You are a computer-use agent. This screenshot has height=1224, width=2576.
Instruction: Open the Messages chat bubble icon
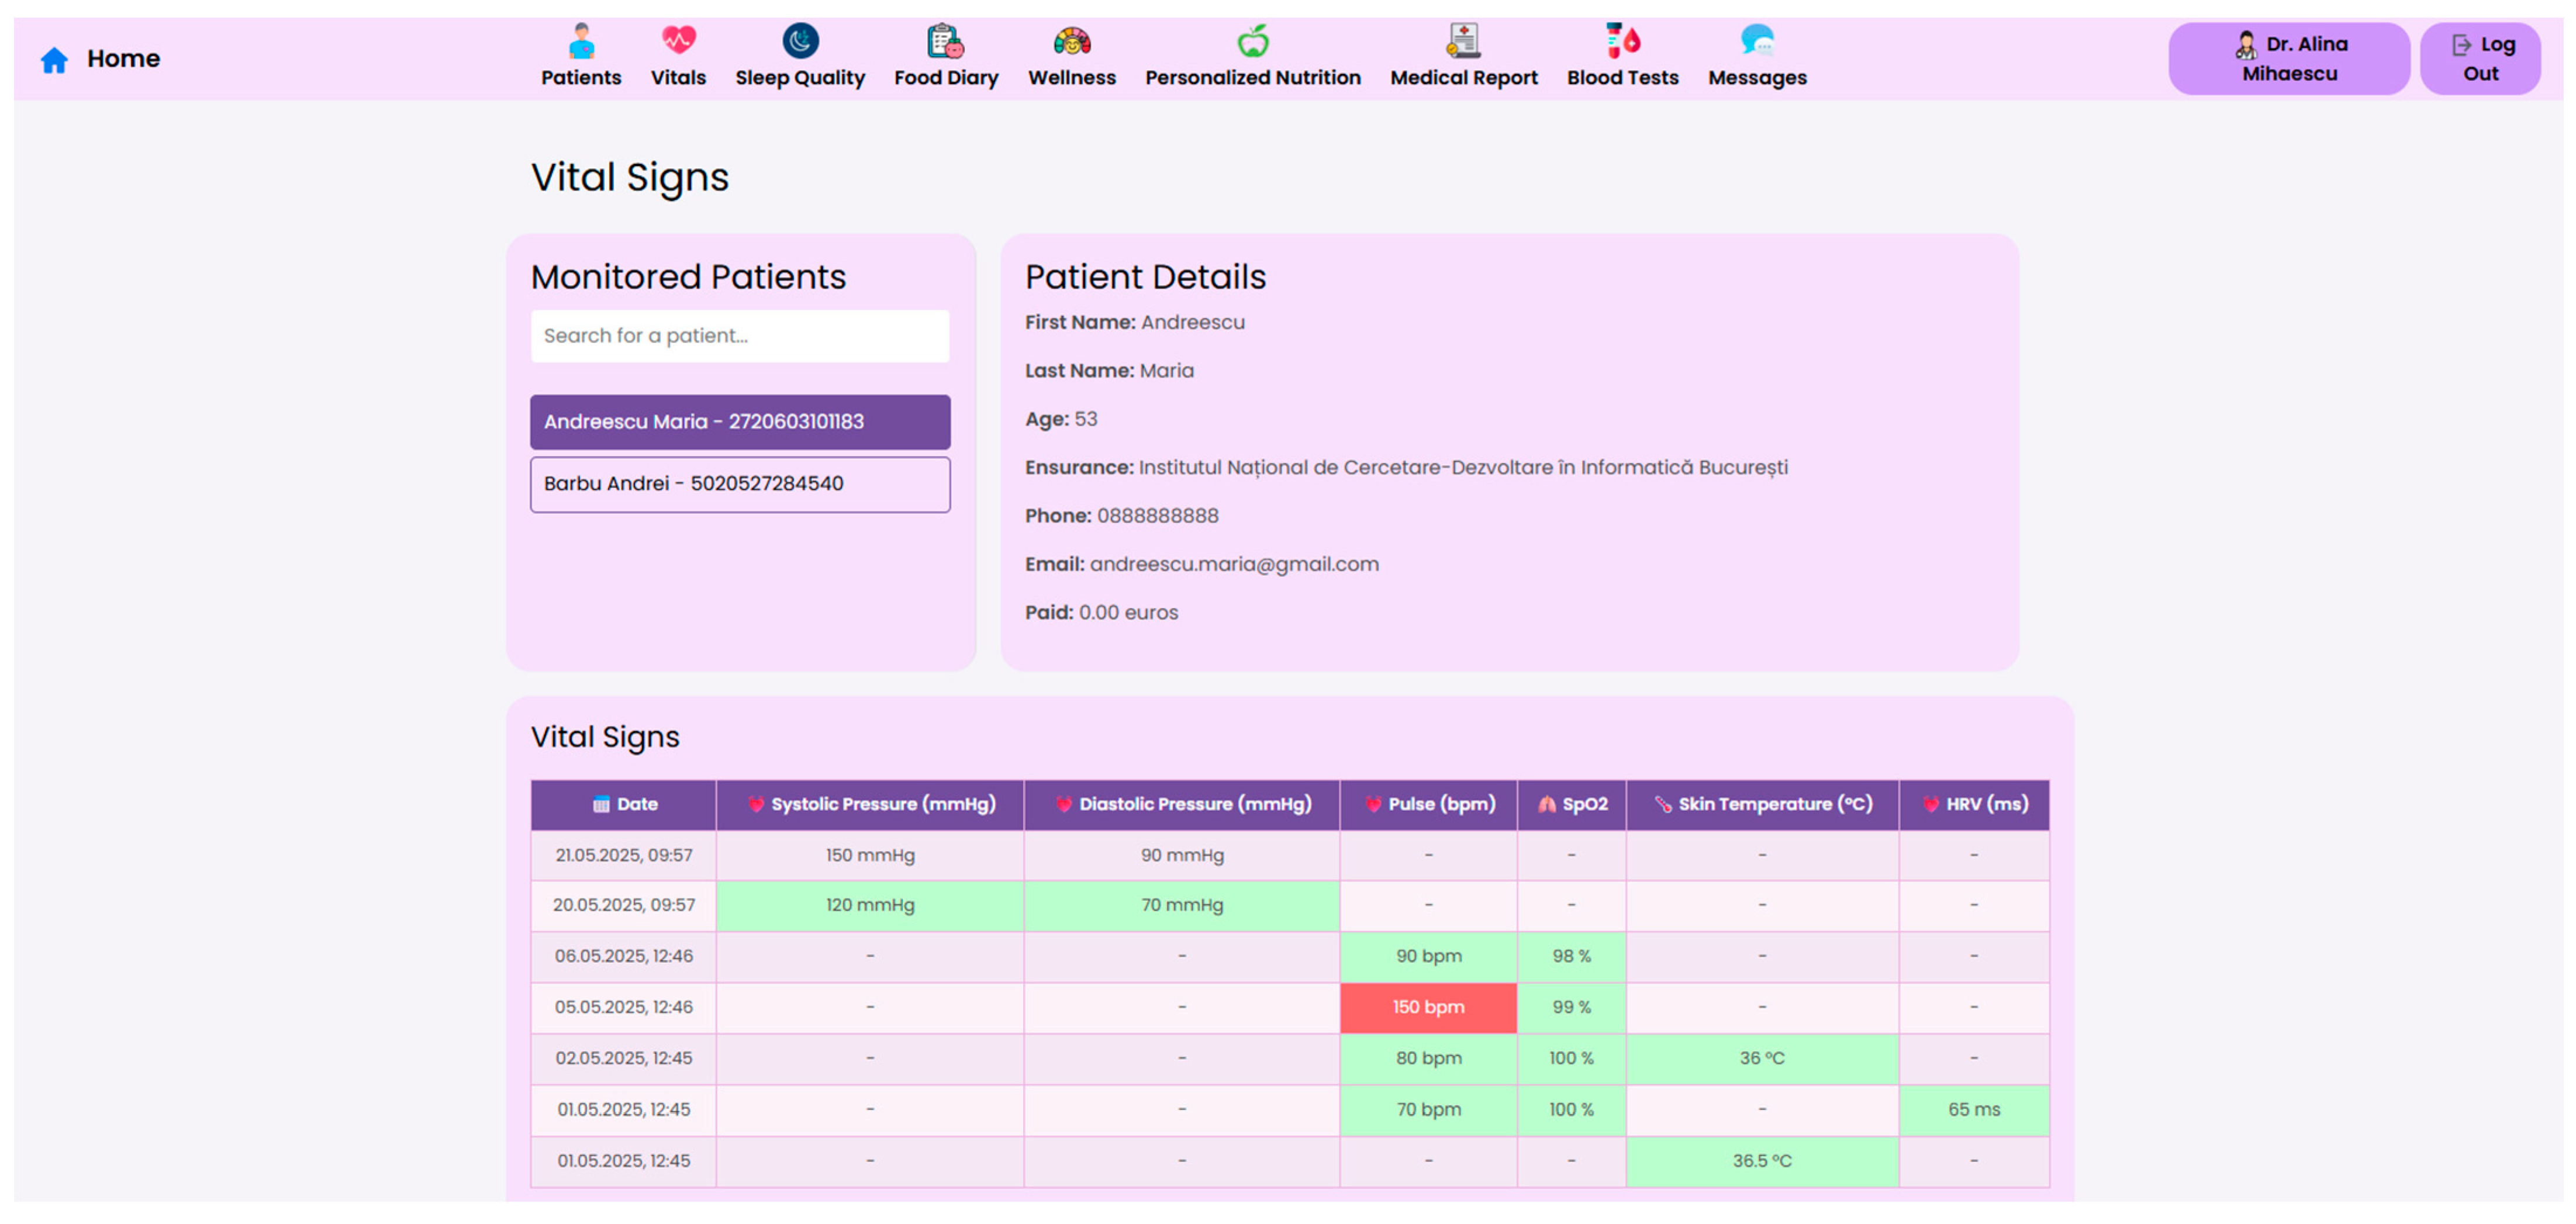pos(1757,41)
